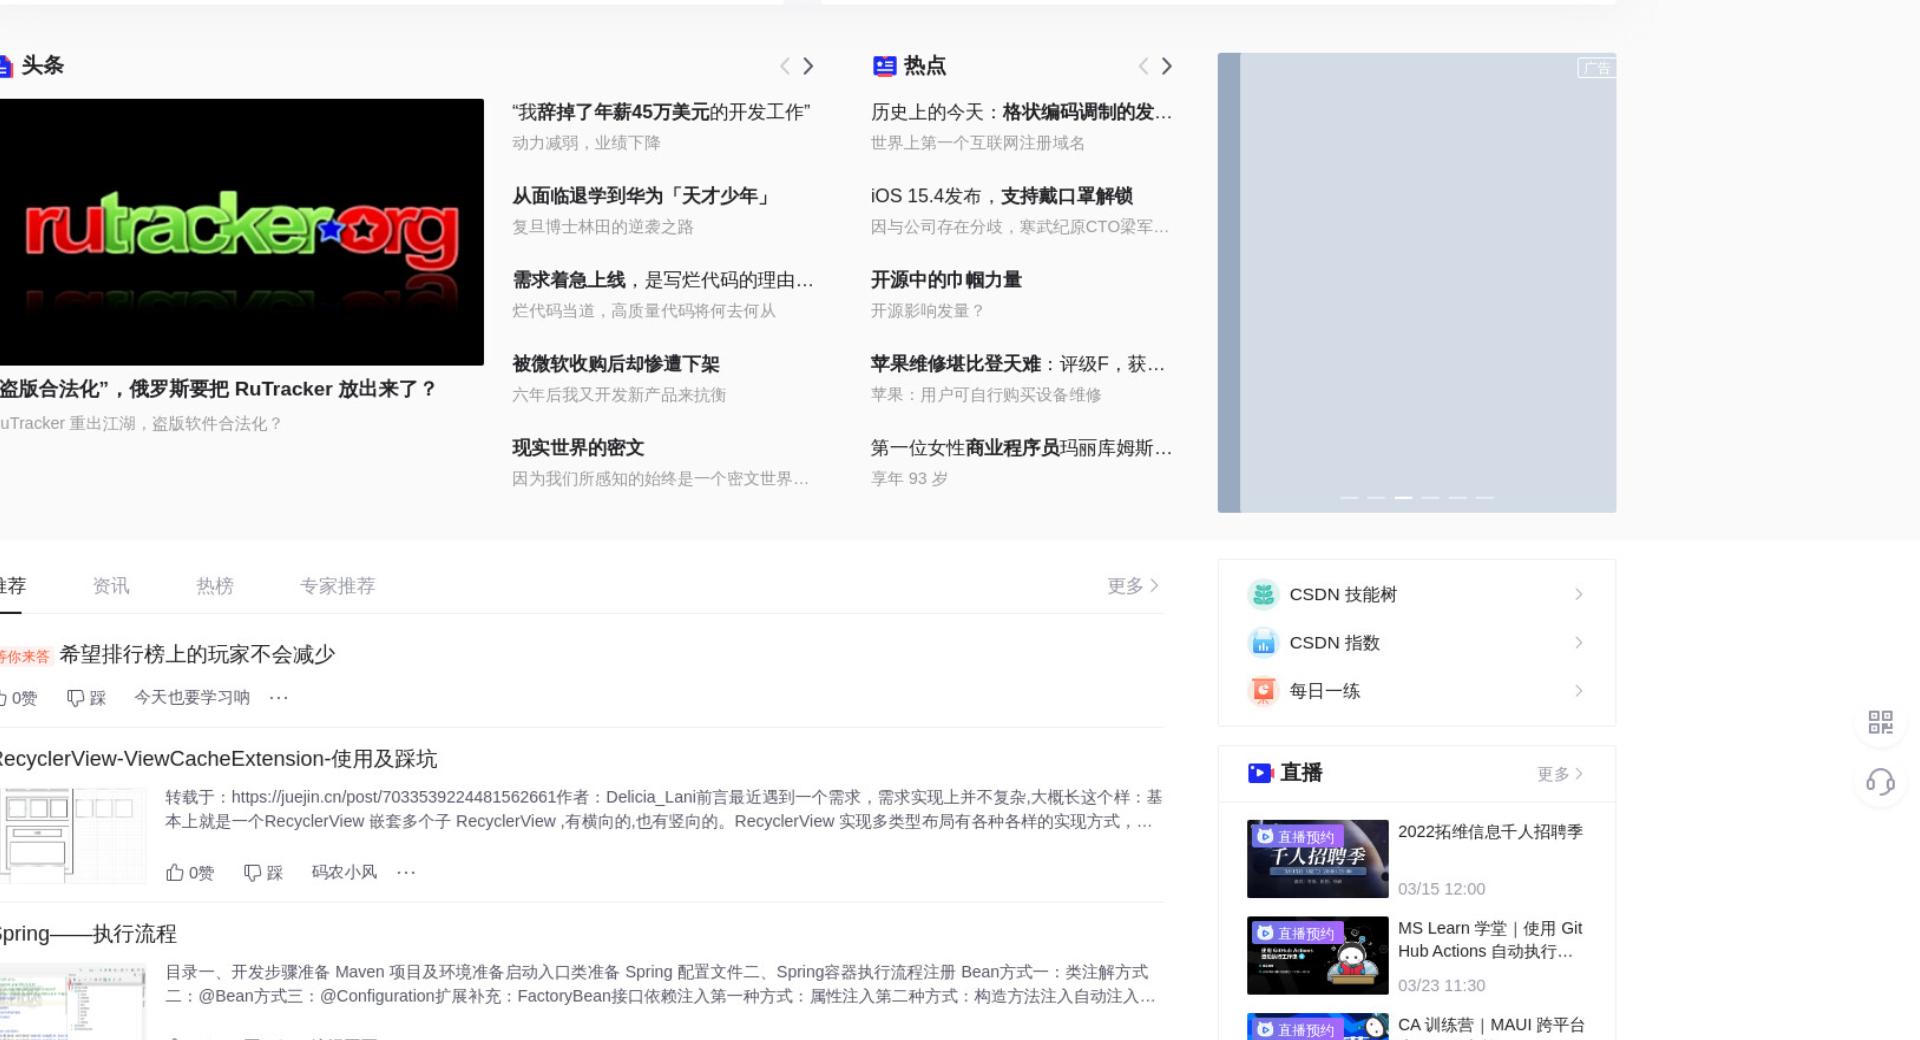The width and height of the screenshot is (1920, 1040).
Task: Click subtitle 世界上第一个互联网注册域名
Action: 978,143
